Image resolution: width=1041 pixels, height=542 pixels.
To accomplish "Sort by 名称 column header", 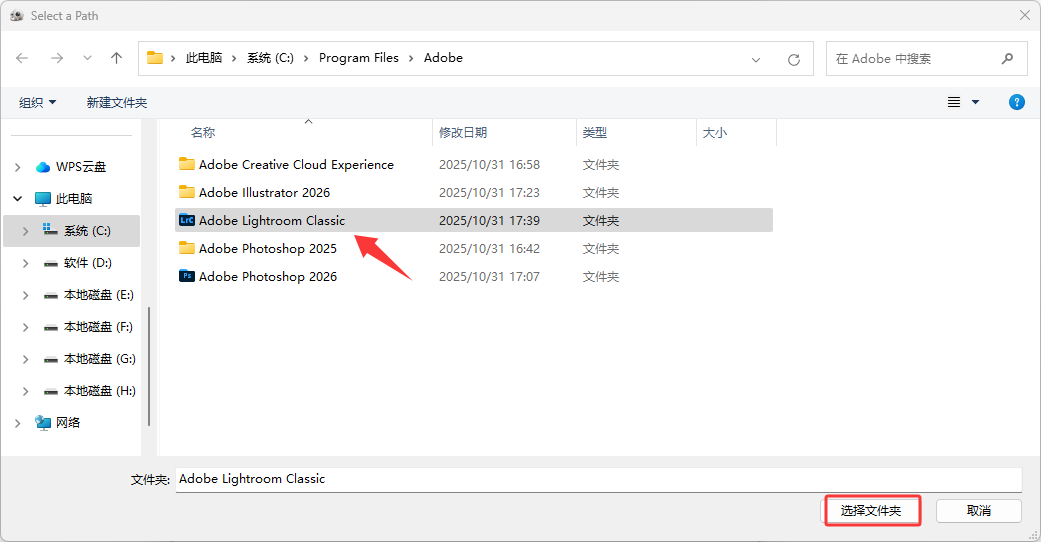I will pyautogui.click(x=202, y=132).
